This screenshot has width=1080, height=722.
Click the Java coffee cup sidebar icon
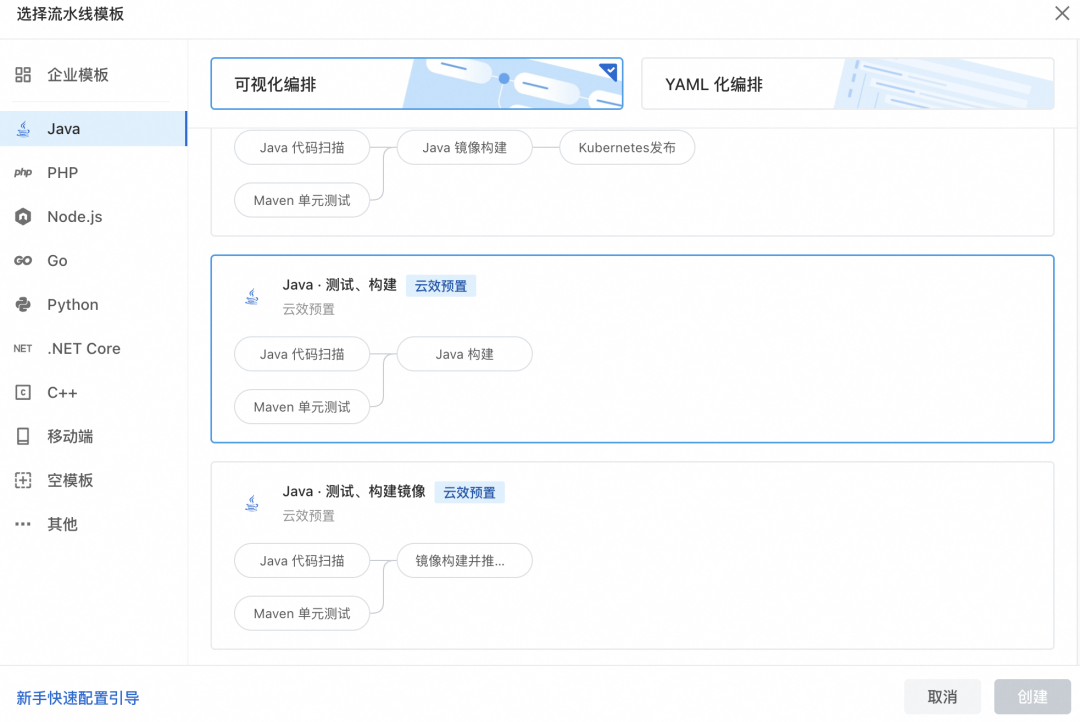pos(23,129)
